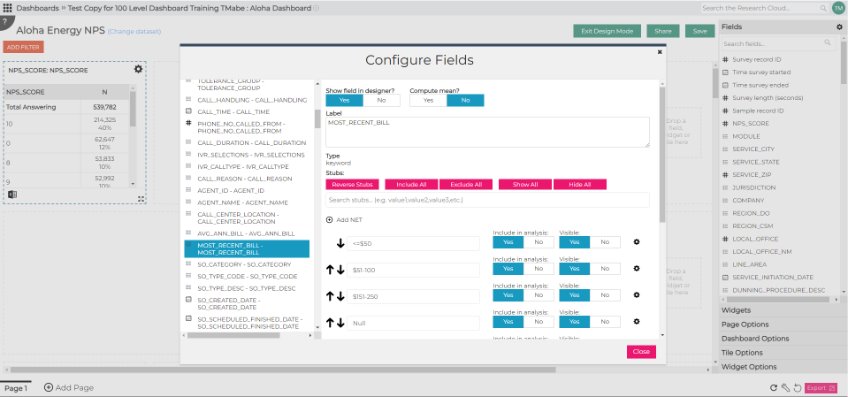Click the Search stubs input field
848x397 pixels.
coord(487,200)
